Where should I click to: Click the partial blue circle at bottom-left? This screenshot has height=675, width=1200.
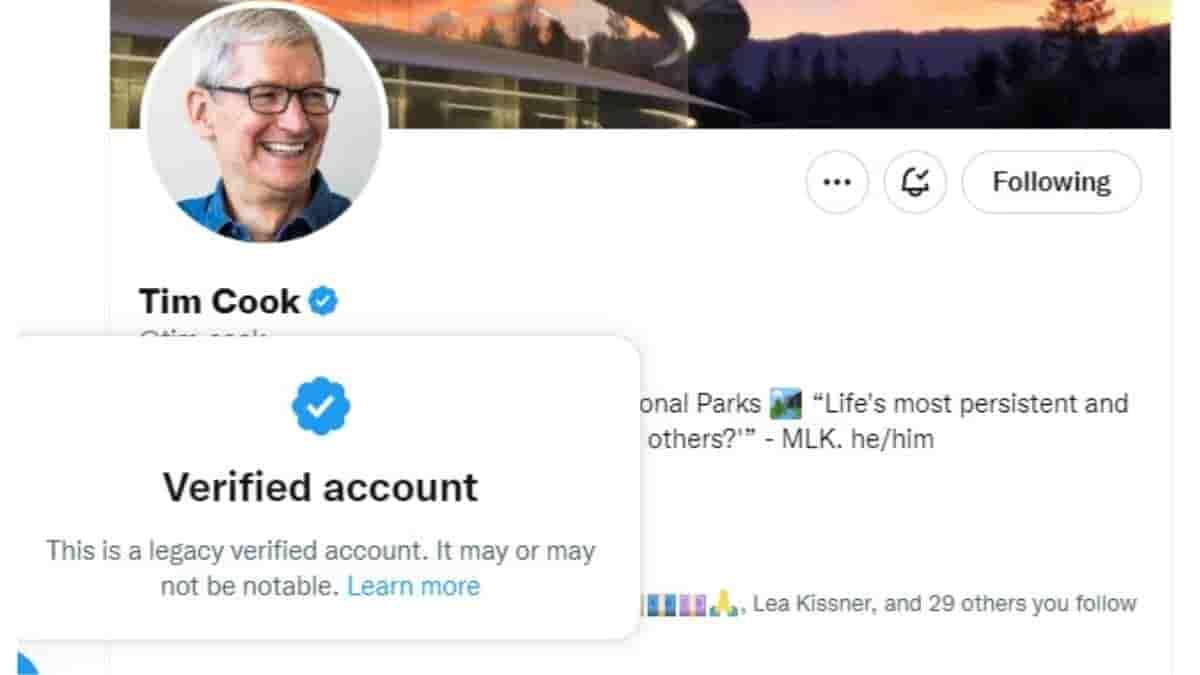pyautogui.click(x=26, y=662)
